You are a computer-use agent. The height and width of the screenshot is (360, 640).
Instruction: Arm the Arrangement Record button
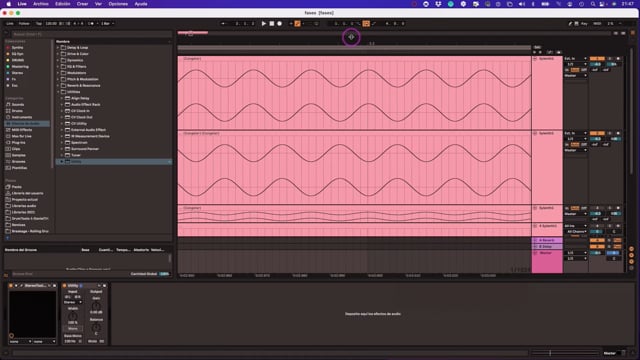pyautogui.click(x=280, y=24)
